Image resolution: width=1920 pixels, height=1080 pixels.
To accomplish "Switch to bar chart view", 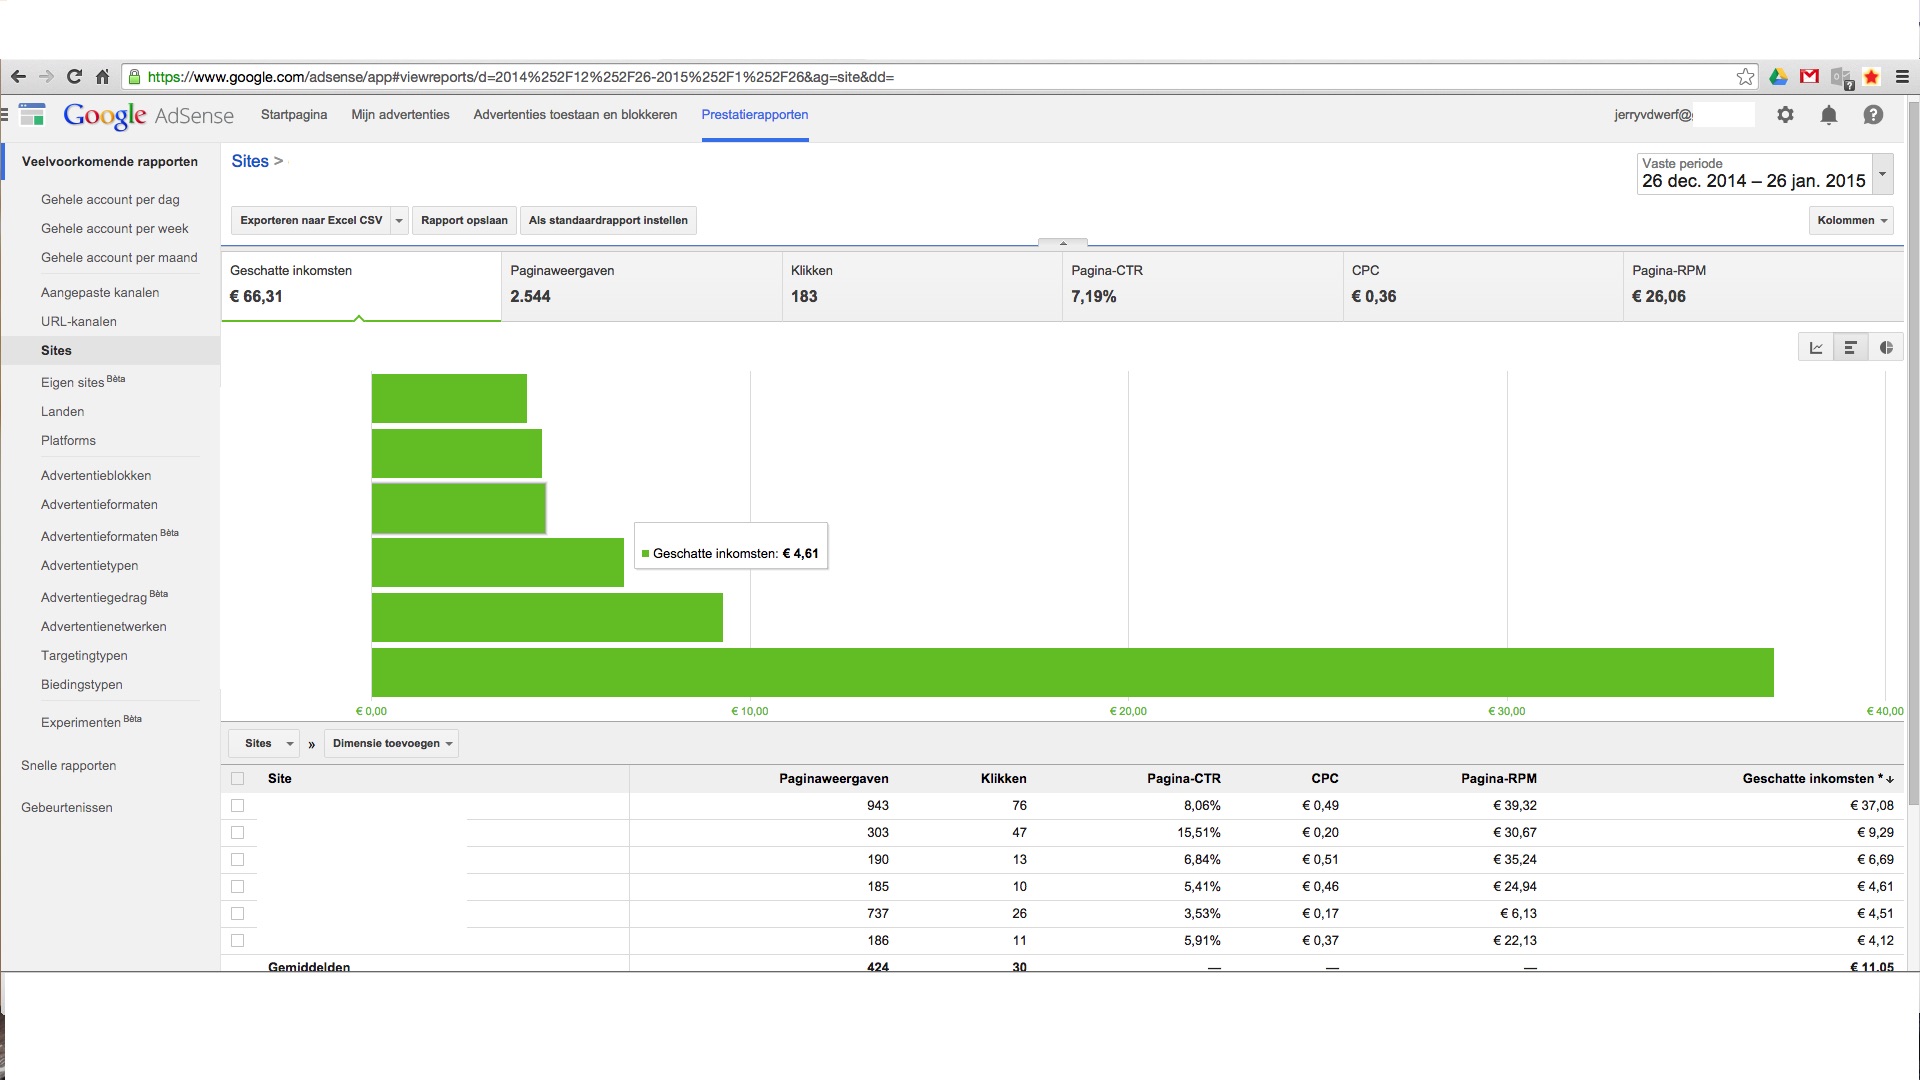I will (1850, 348).
